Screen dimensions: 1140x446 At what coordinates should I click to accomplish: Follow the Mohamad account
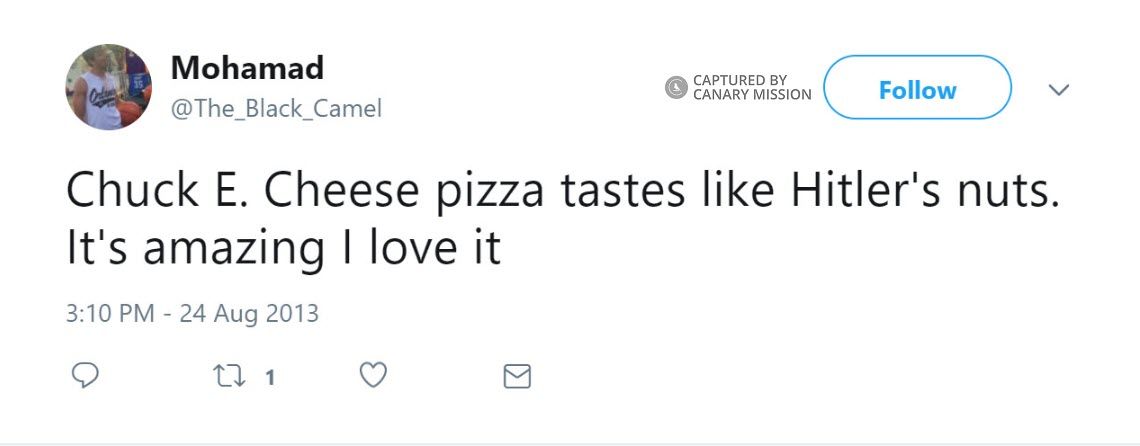pos(917,90)
